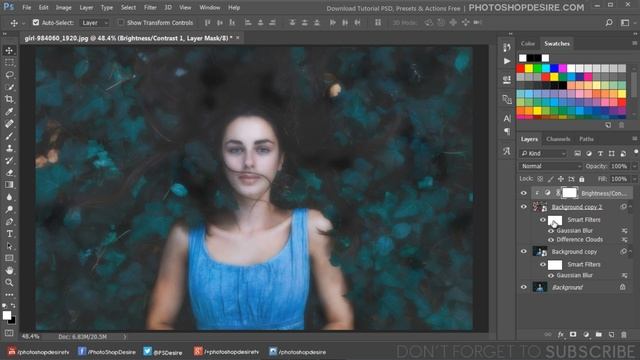Viewport: 640px width, 360px height.
Task: Select the Quick Selection tool
Action: click(9, 87)
